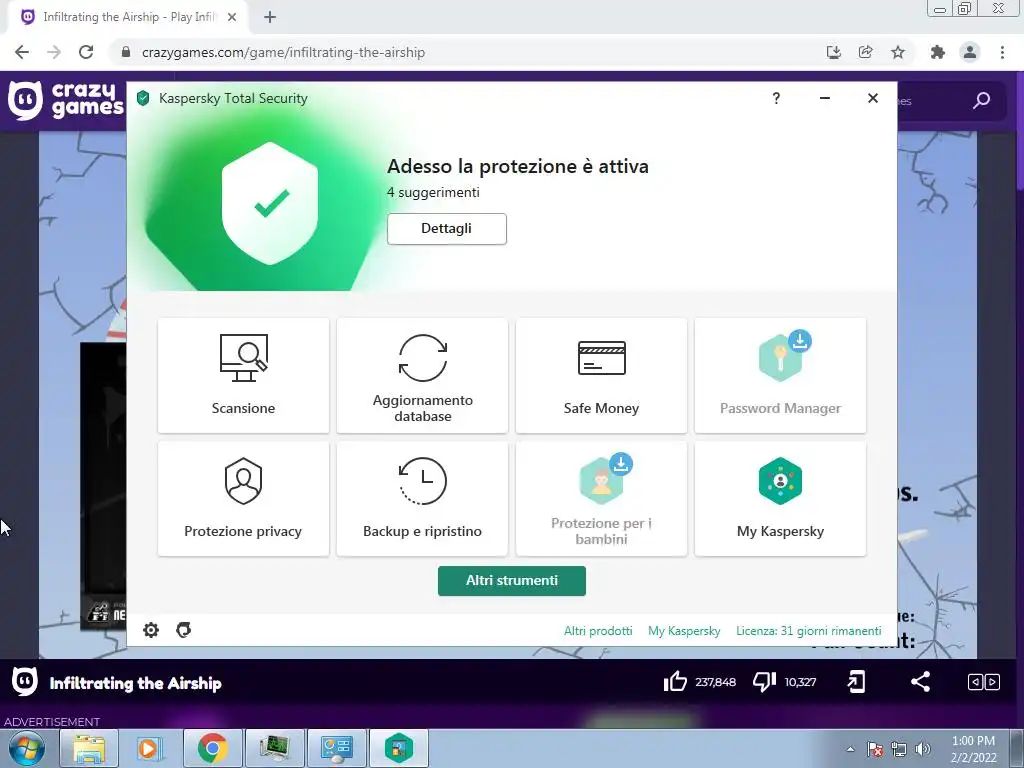
Task: Open Protezione privacy tile
Action: (243, 499)
